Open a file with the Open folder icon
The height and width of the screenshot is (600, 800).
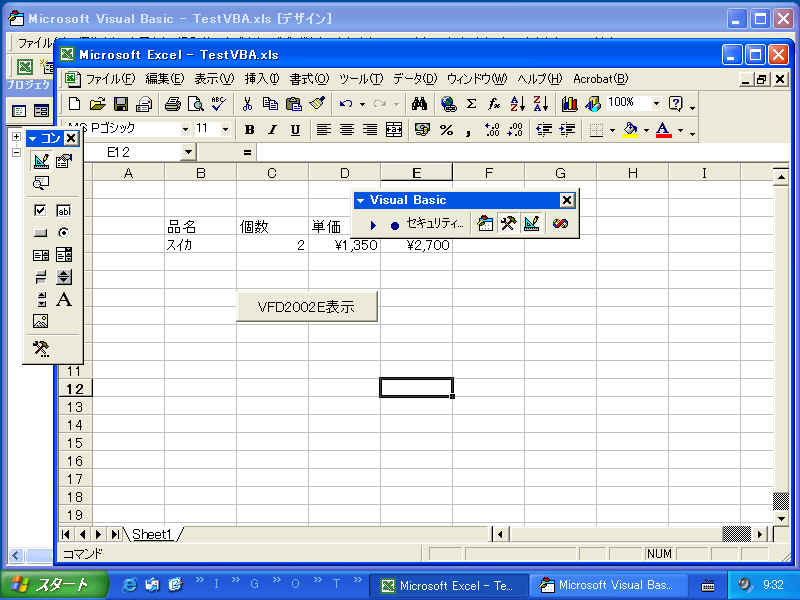coord(97,104)
